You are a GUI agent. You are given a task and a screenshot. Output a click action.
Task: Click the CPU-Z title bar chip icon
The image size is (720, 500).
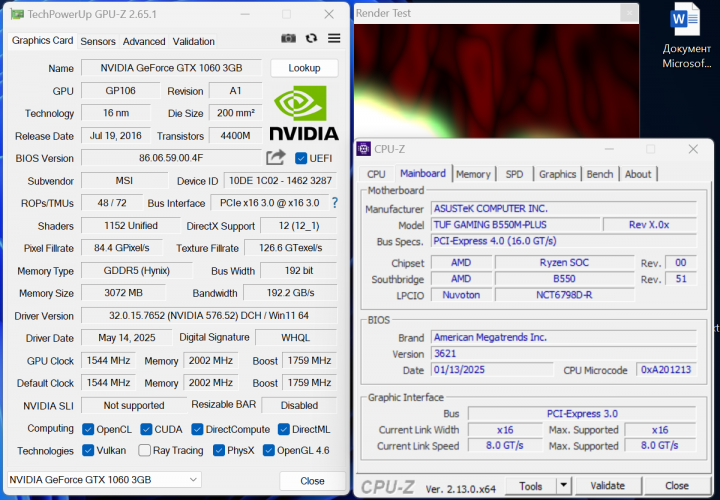364,149
